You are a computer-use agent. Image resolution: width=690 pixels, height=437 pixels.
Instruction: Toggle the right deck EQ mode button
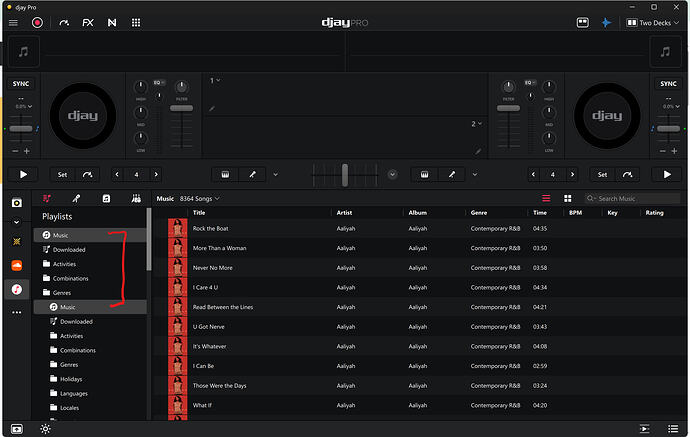530,83
